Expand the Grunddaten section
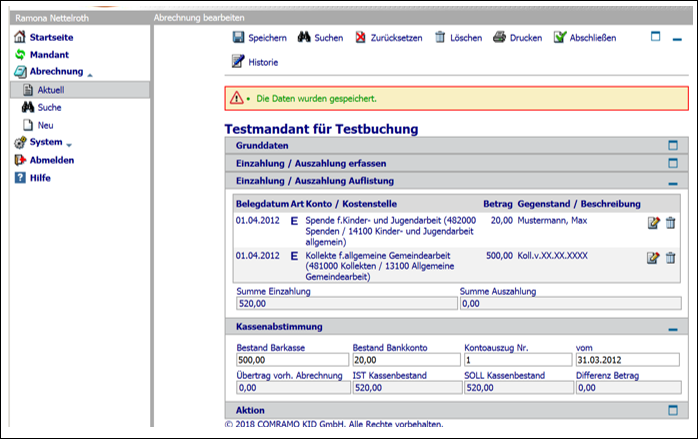 [673, 145]
